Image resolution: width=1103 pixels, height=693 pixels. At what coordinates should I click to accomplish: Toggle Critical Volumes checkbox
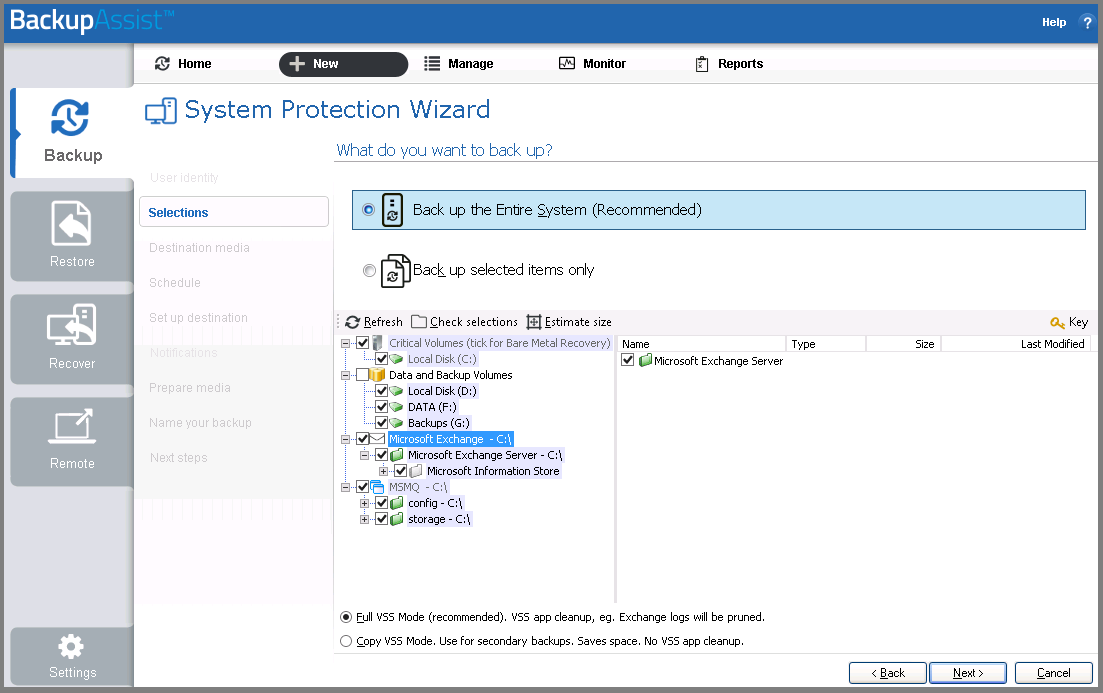(x=363, y=343)
